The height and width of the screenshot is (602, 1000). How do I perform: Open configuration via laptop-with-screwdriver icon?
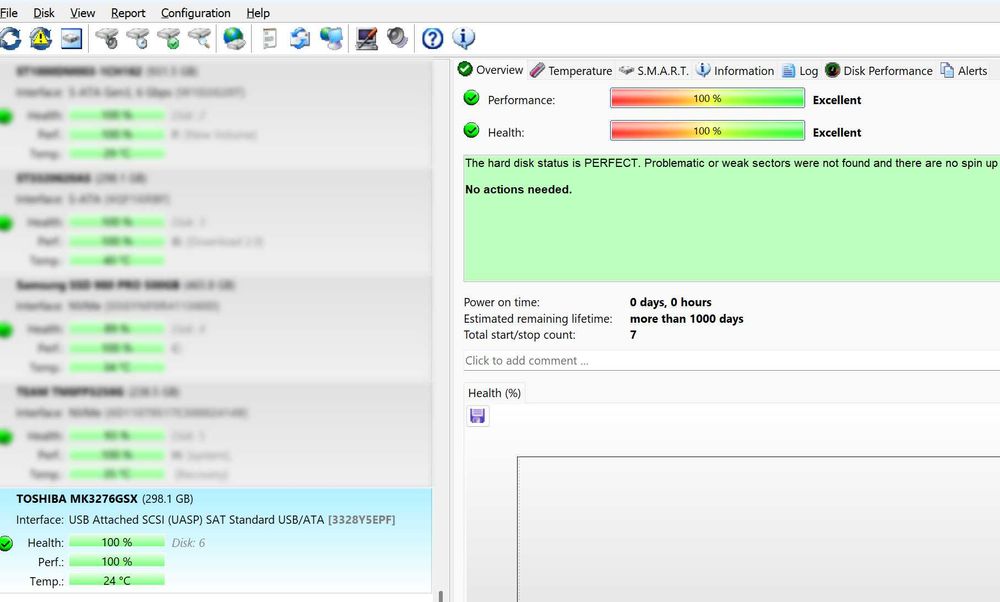[367, 38]
